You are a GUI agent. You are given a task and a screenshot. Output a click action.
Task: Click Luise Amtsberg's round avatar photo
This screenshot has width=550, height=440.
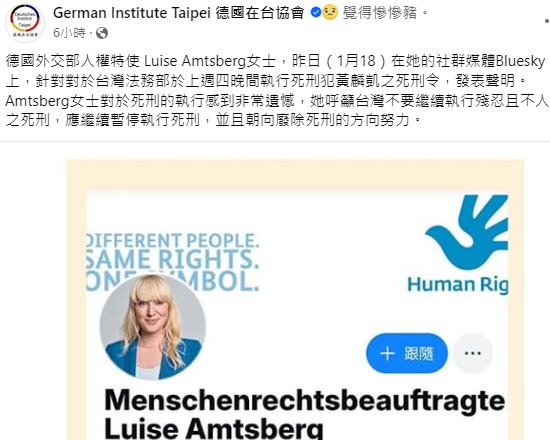click(153, 327)
